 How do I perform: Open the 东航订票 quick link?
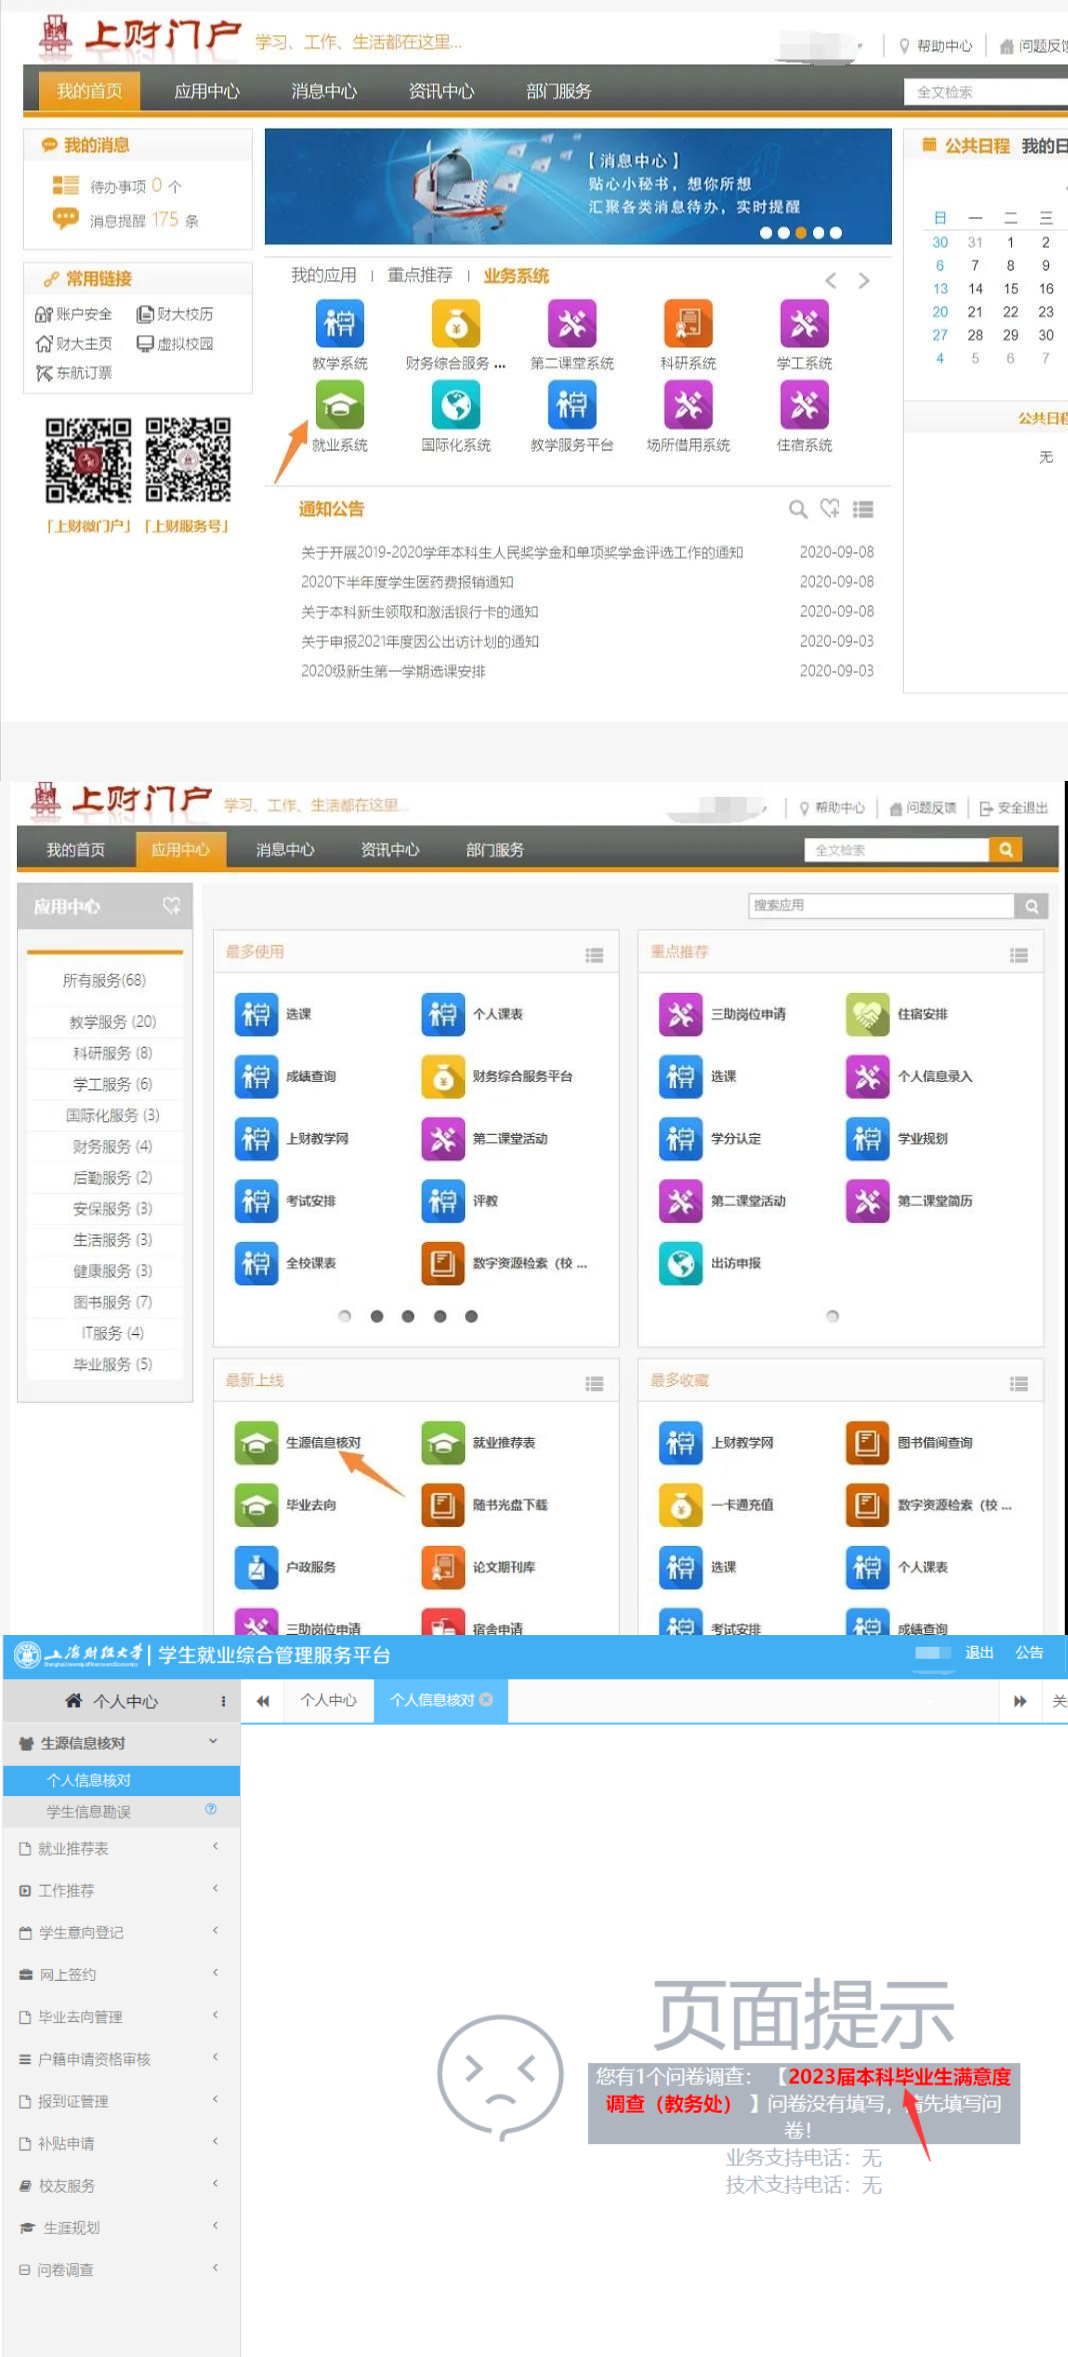tap(74, 373)
